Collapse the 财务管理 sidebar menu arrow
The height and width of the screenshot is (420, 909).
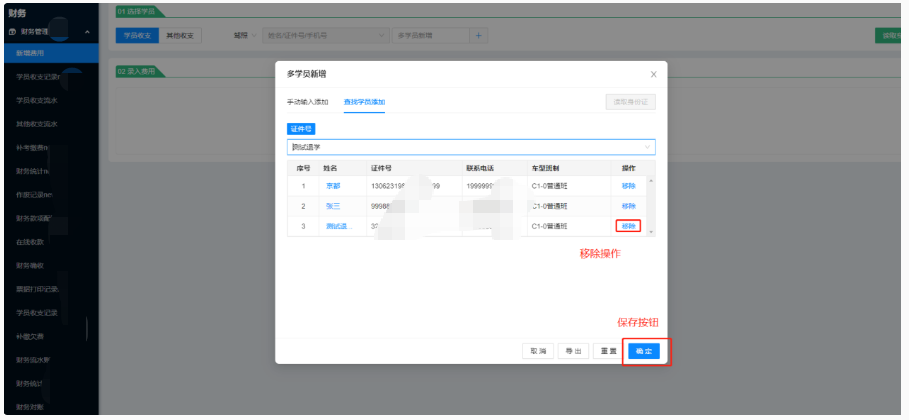(x=88, y=32)
